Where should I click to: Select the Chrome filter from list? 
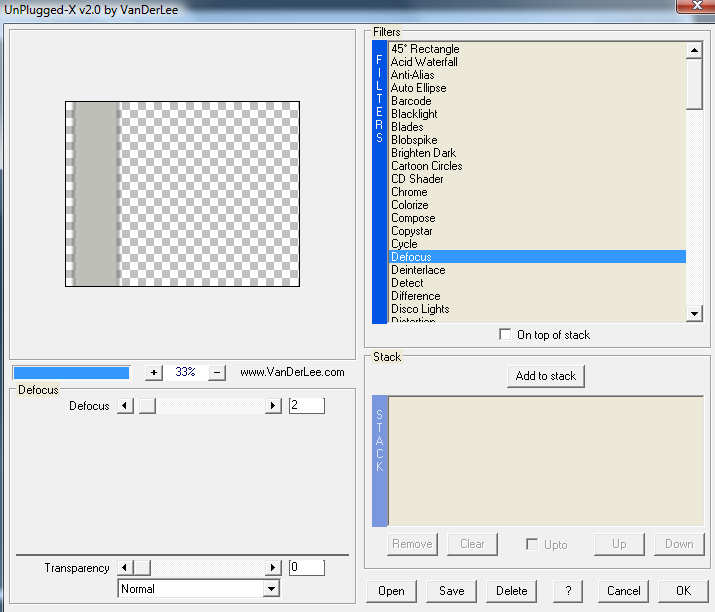coord(409,192)
